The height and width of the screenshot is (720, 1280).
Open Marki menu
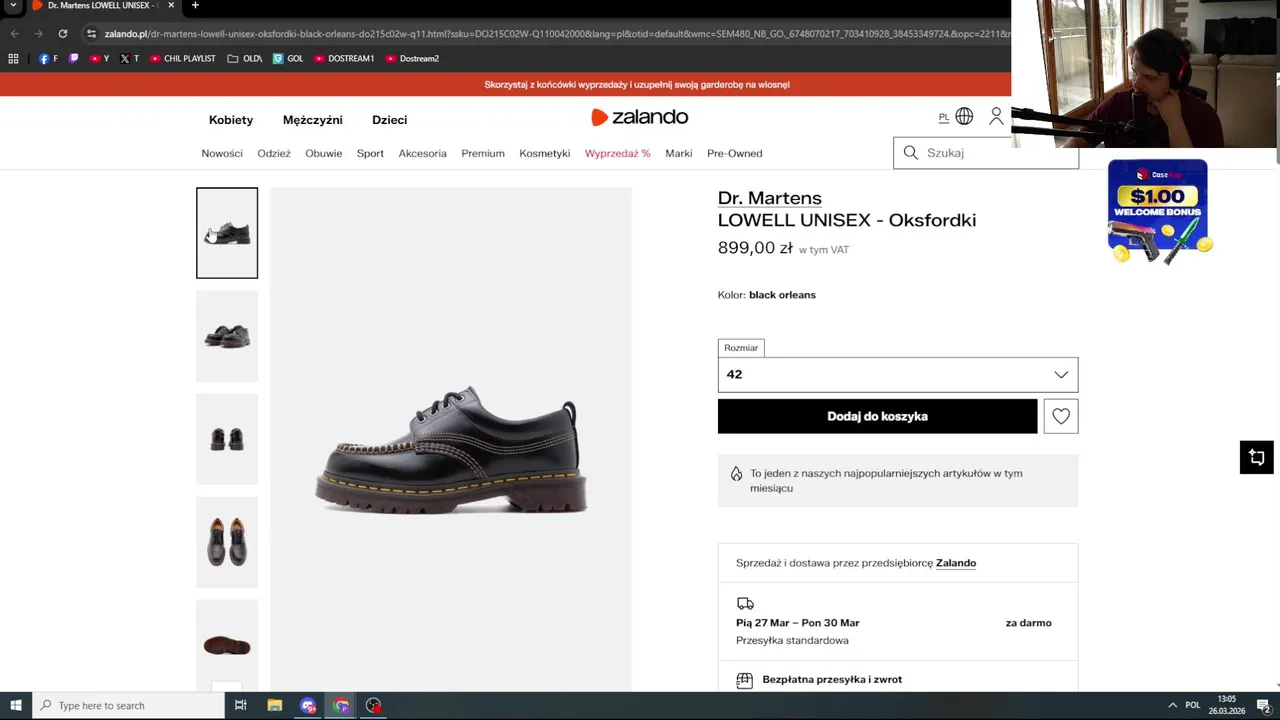(679, 153)
